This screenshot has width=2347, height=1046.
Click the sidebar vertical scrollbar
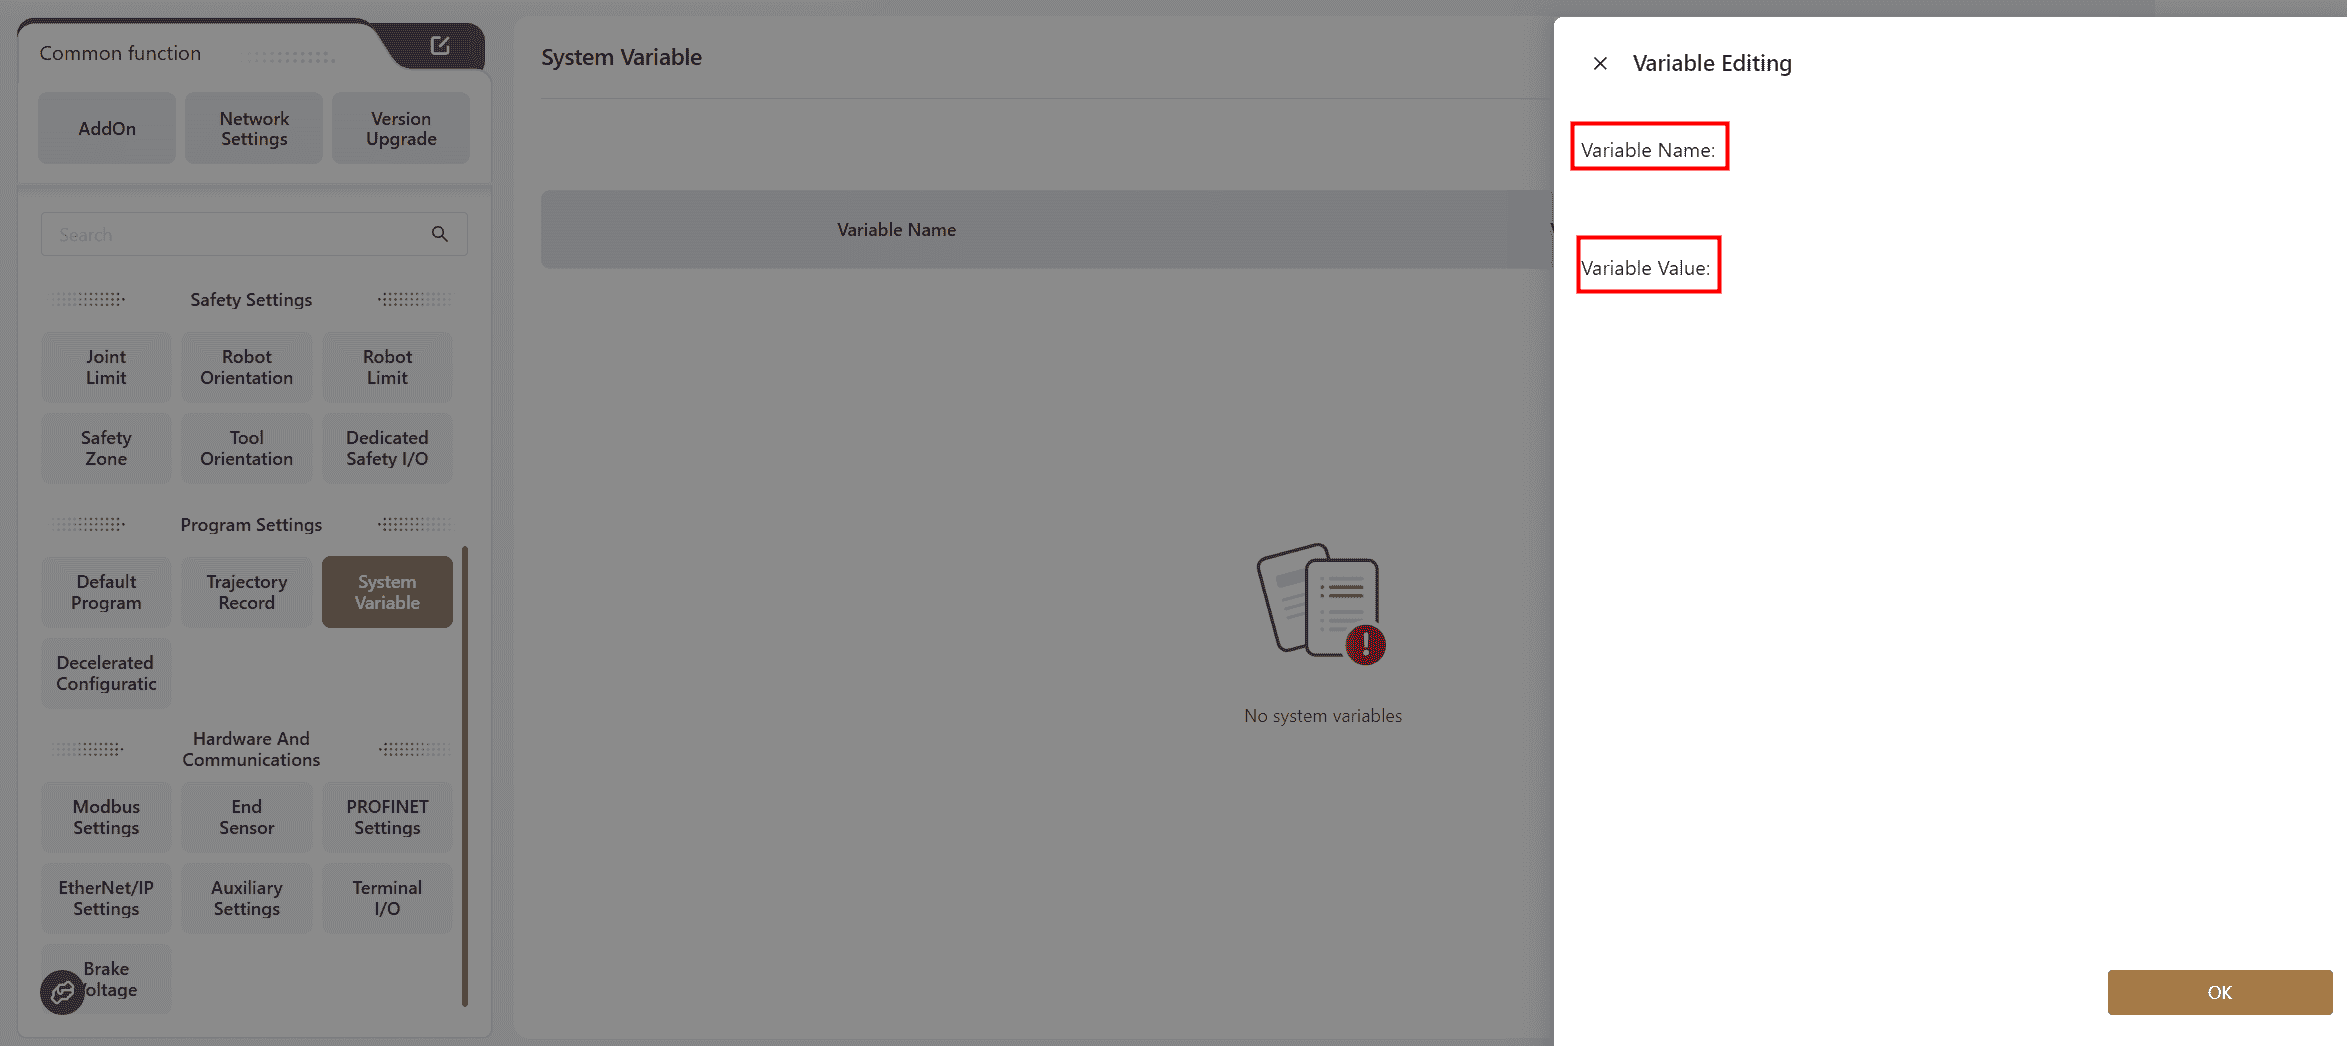coord(465,775)
